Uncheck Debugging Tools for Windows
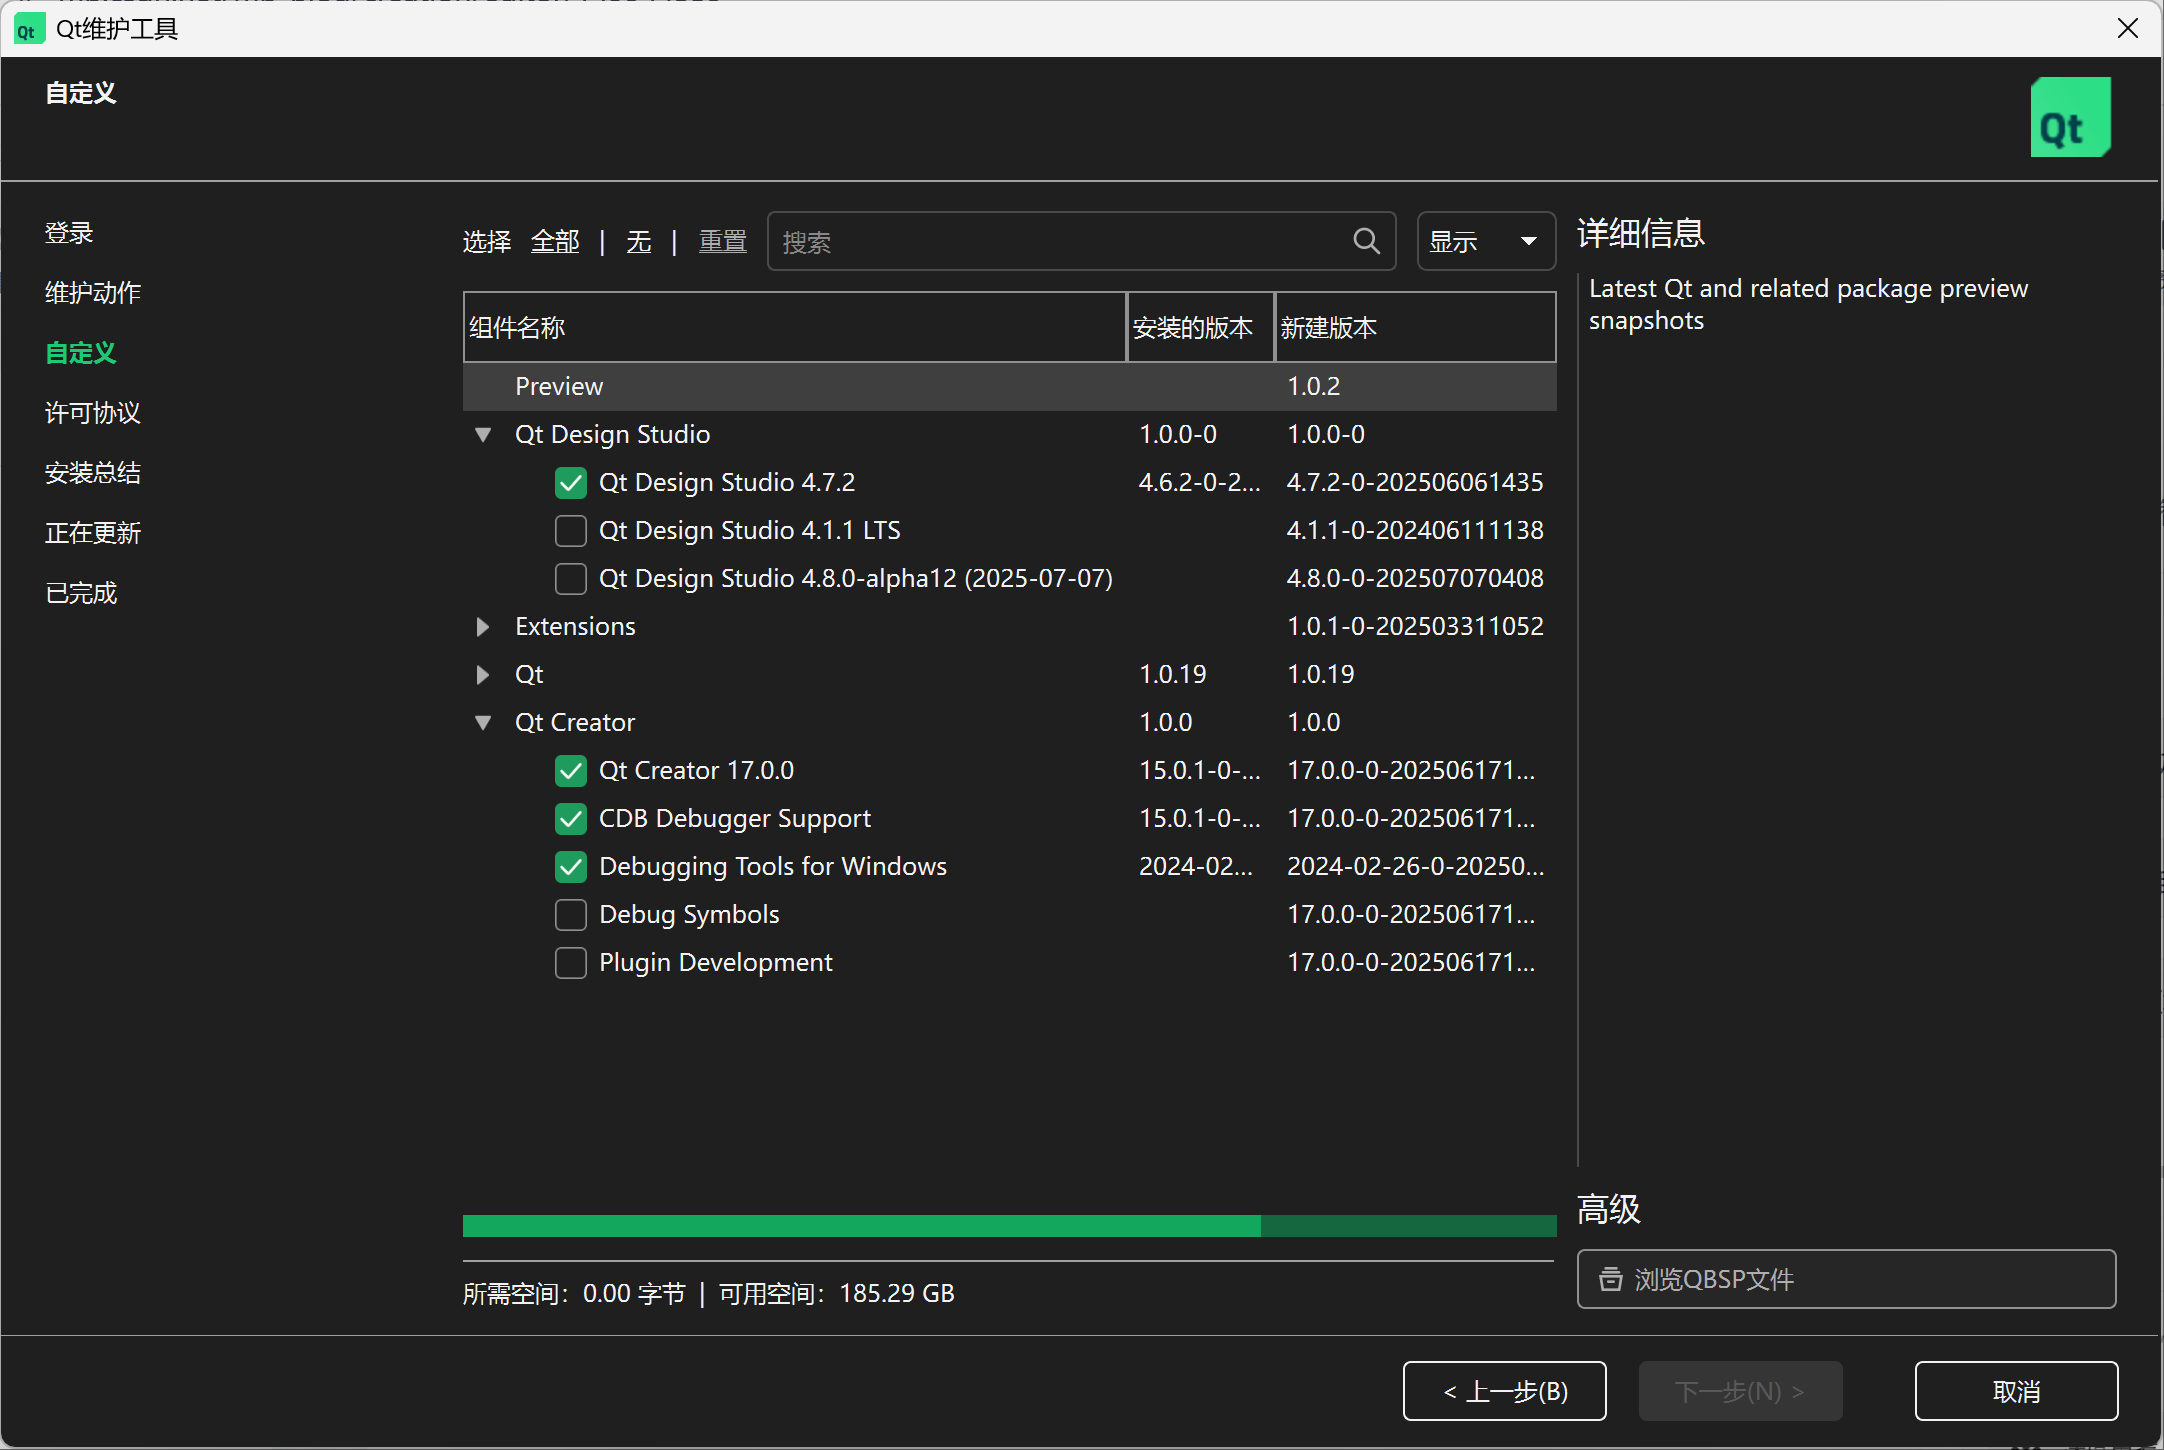This screenshot has height=1450, width=2164. 570,867
